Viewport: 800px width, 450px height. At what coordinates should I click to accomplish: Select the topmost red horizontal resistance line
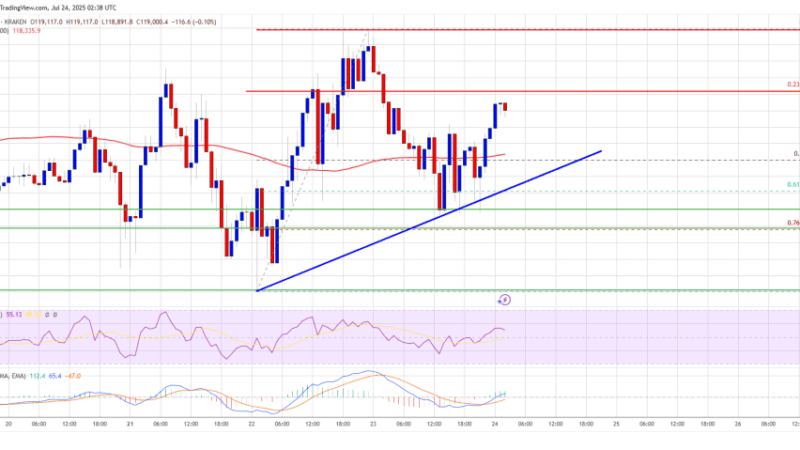pos(528,30)
